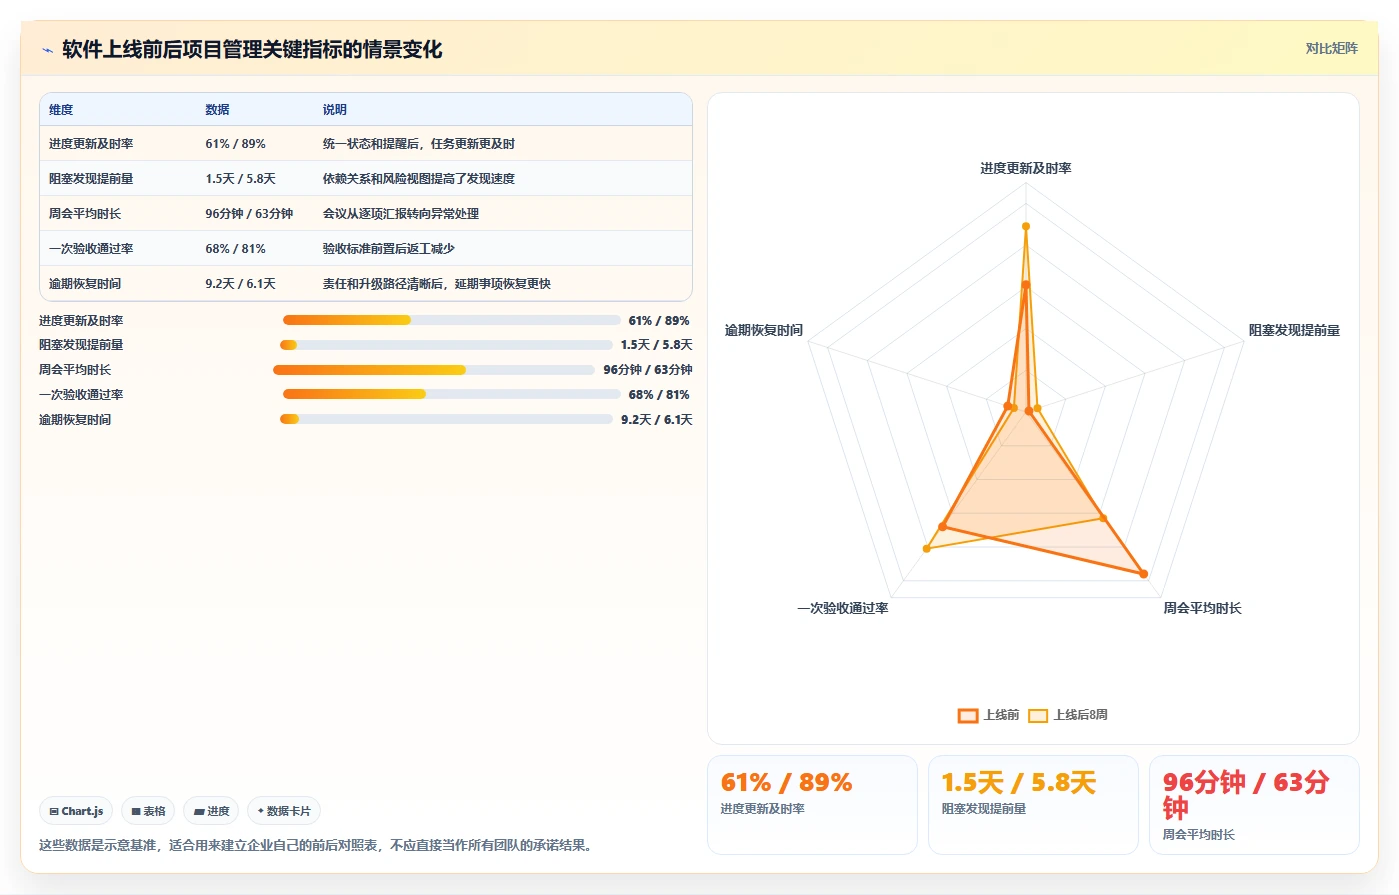Click the 进度 tag chip
Screen dimensions: 1399x895
(x=211, y=811)
